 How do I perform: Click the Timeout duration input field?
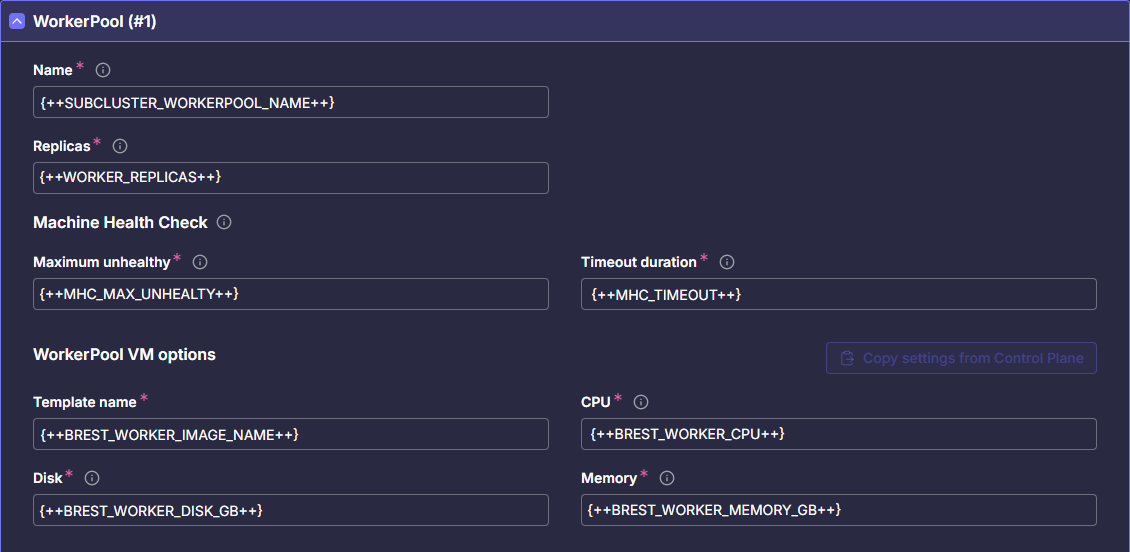click(838, 294)
